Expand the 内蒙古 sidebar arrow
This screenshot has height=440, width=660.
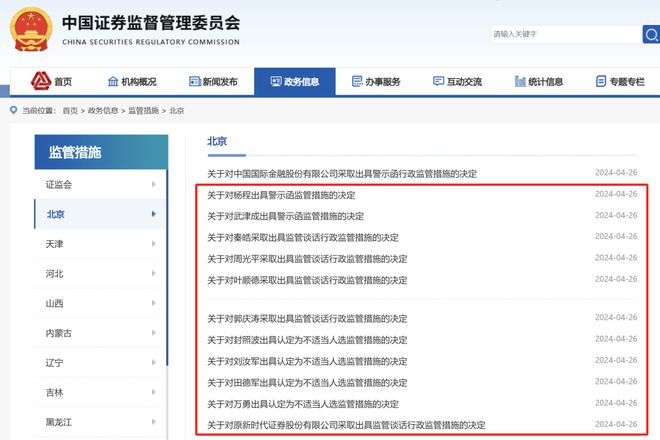coord(154,333)
